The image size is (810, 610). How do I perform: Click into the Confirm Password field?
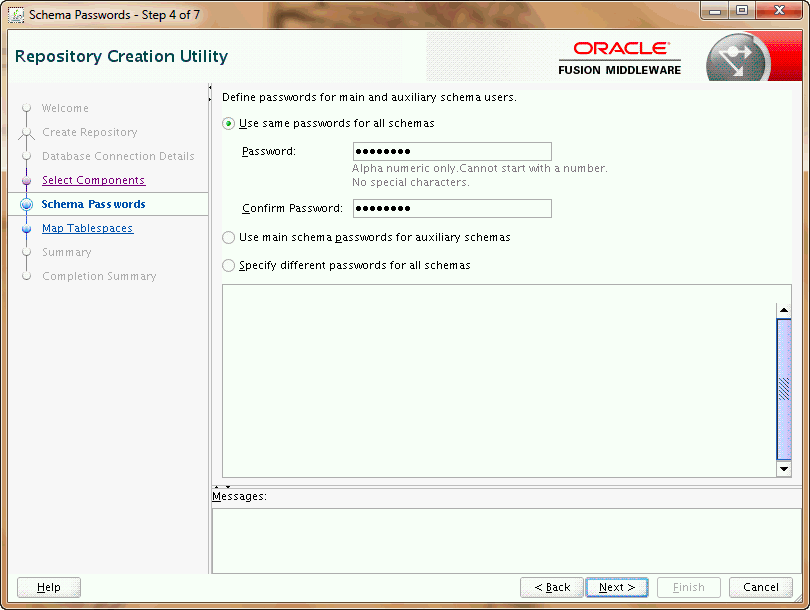click(452, 208)
